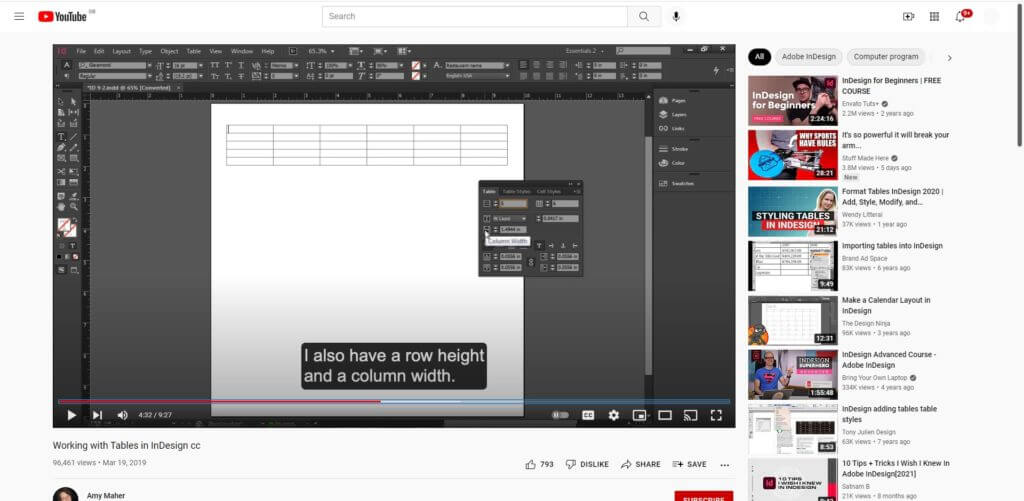This screenshot has width=1024, height=501.
Task: Select the Hand tool
Action: click(61, 206)
